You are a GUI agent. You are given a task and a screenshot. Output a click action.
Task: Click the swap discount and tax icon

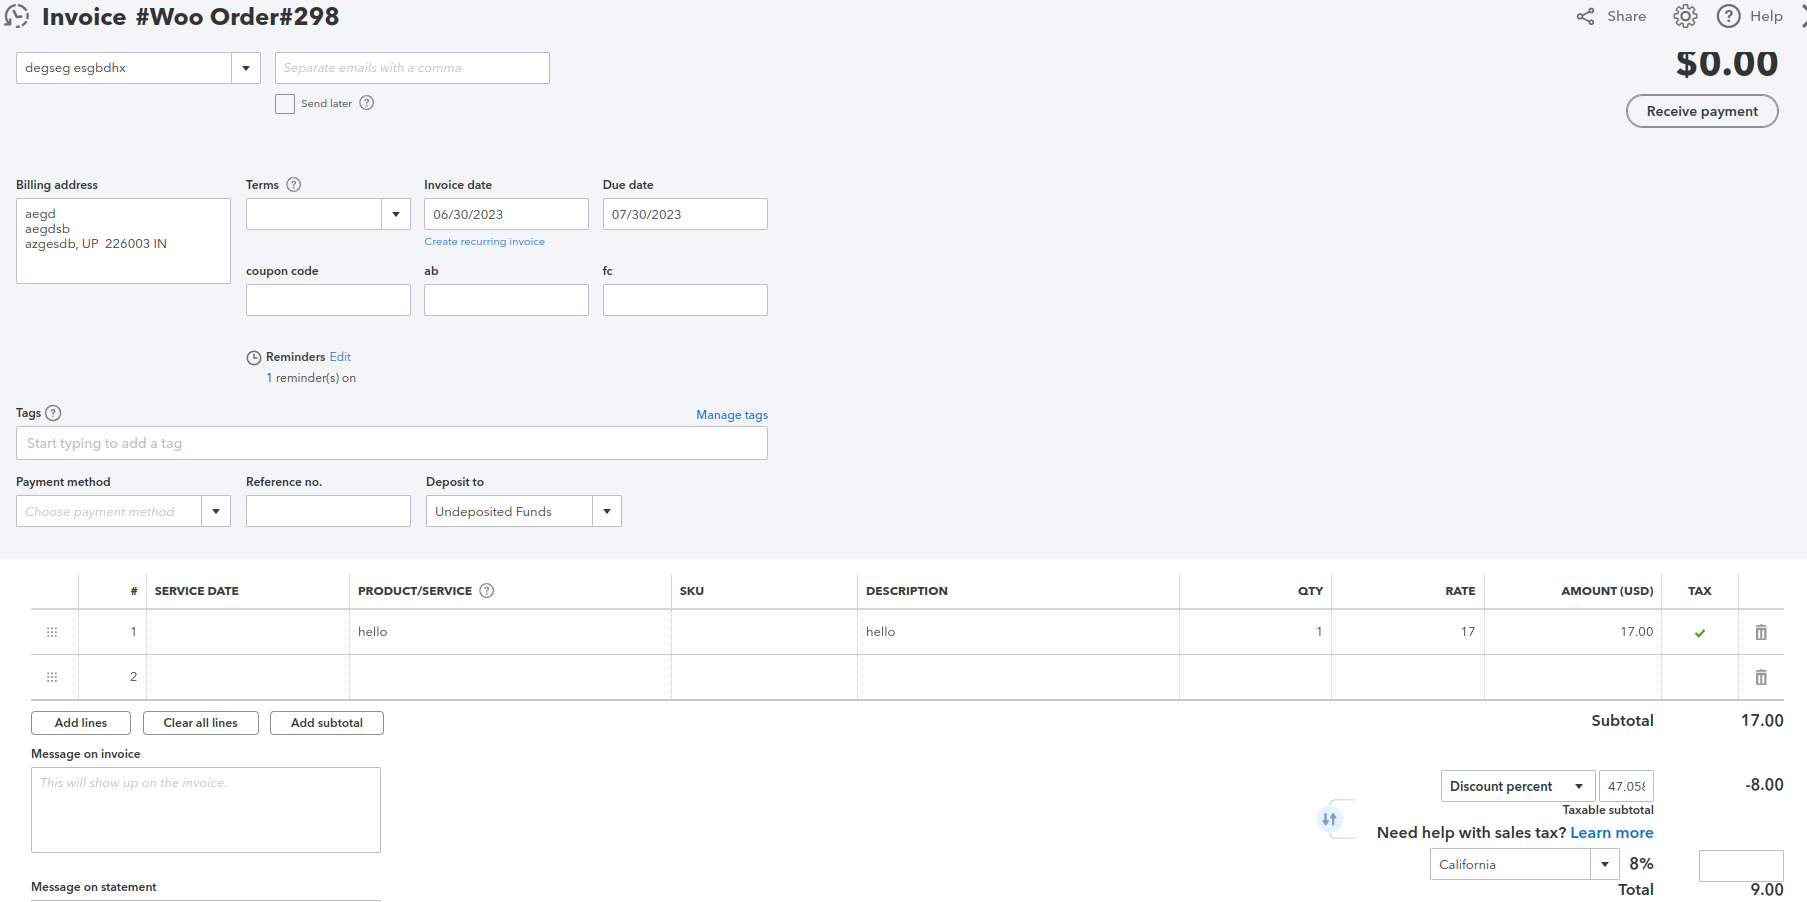pyautogui.click(x=1329, y=819)
